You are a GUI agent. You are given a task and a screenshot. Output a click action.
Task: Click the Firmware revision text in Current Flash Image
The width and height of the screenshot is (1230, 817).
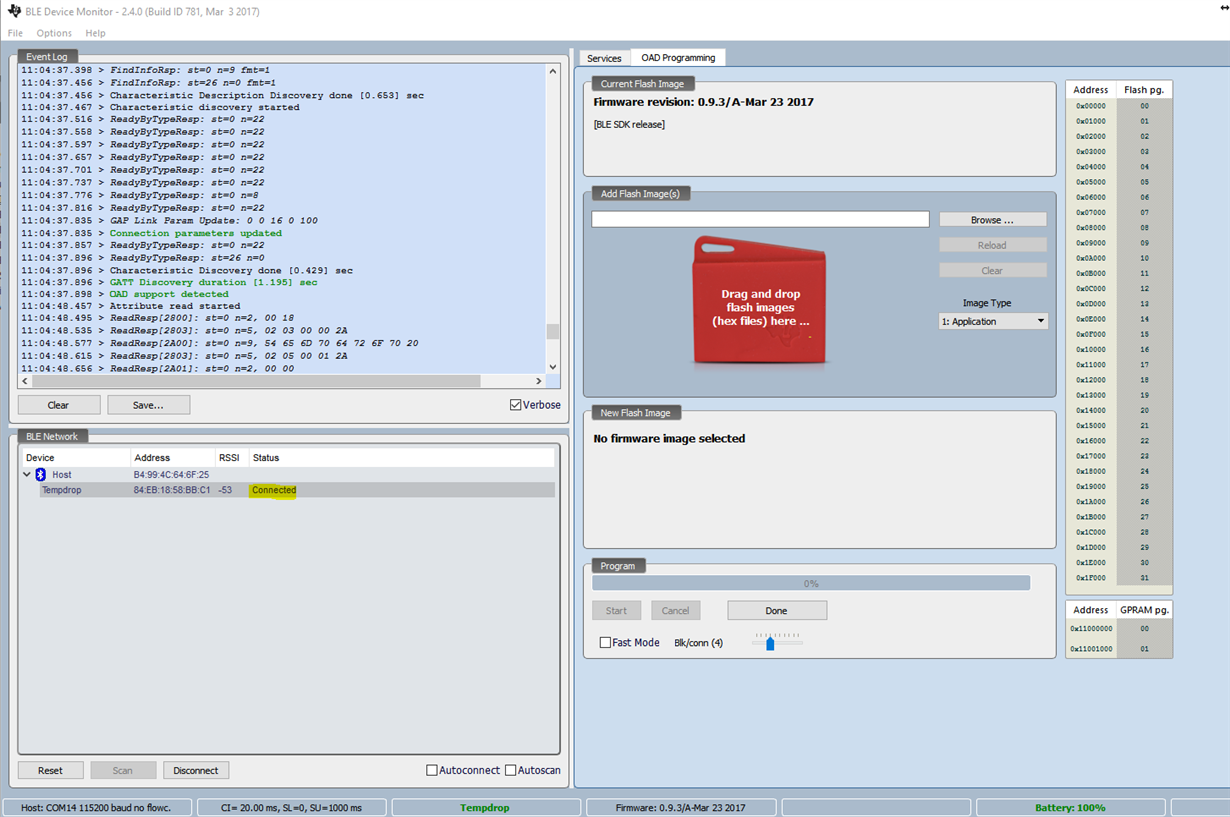tap(703, 102)
